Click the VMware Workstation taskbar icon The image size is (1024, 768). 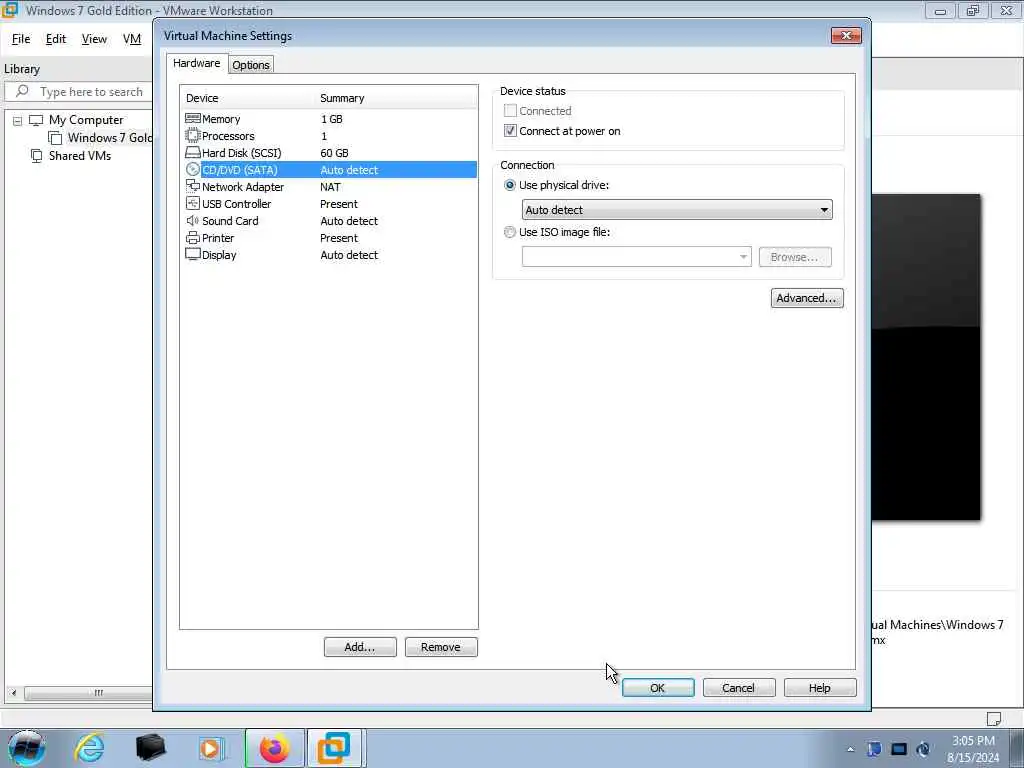(334, 748)
